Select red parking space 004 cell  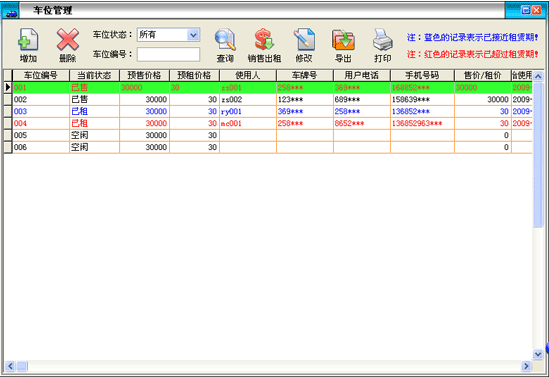(41, 123)
